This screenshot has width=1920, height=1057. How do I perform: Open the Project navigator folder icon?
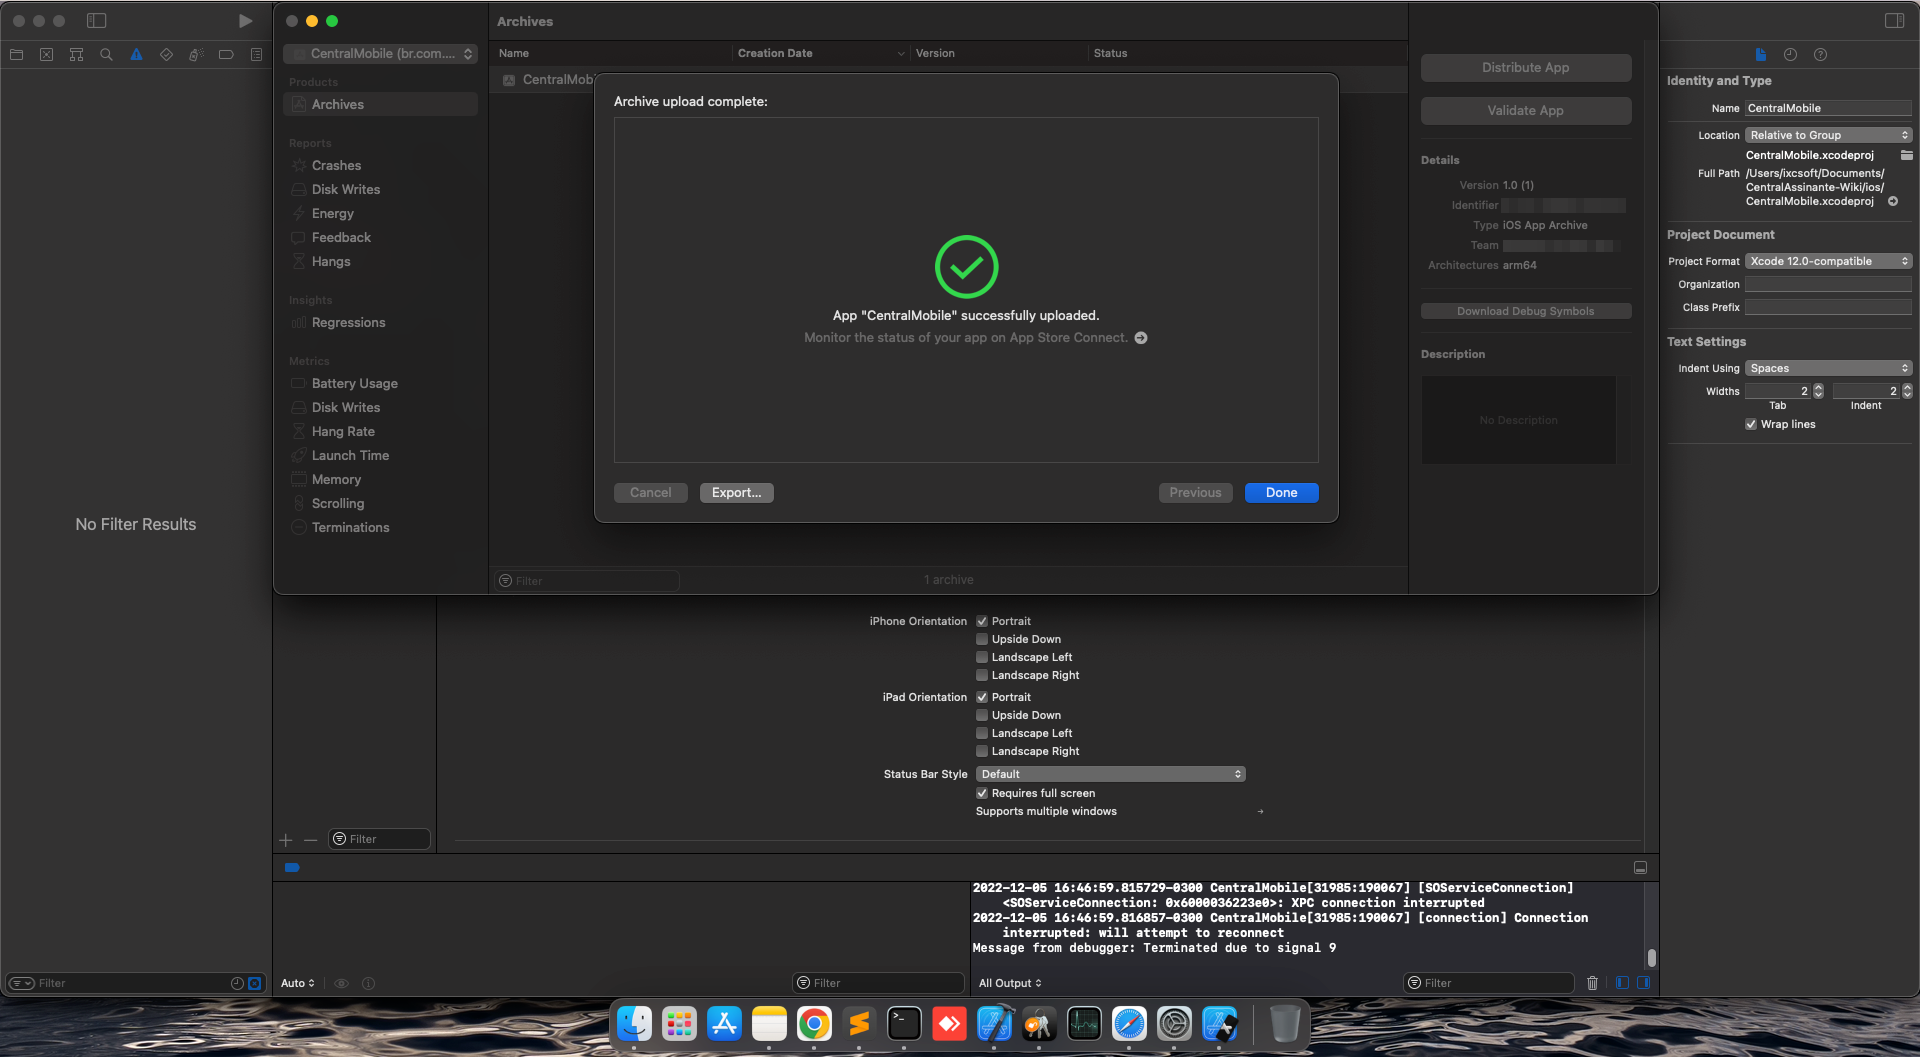coord(17,55)
